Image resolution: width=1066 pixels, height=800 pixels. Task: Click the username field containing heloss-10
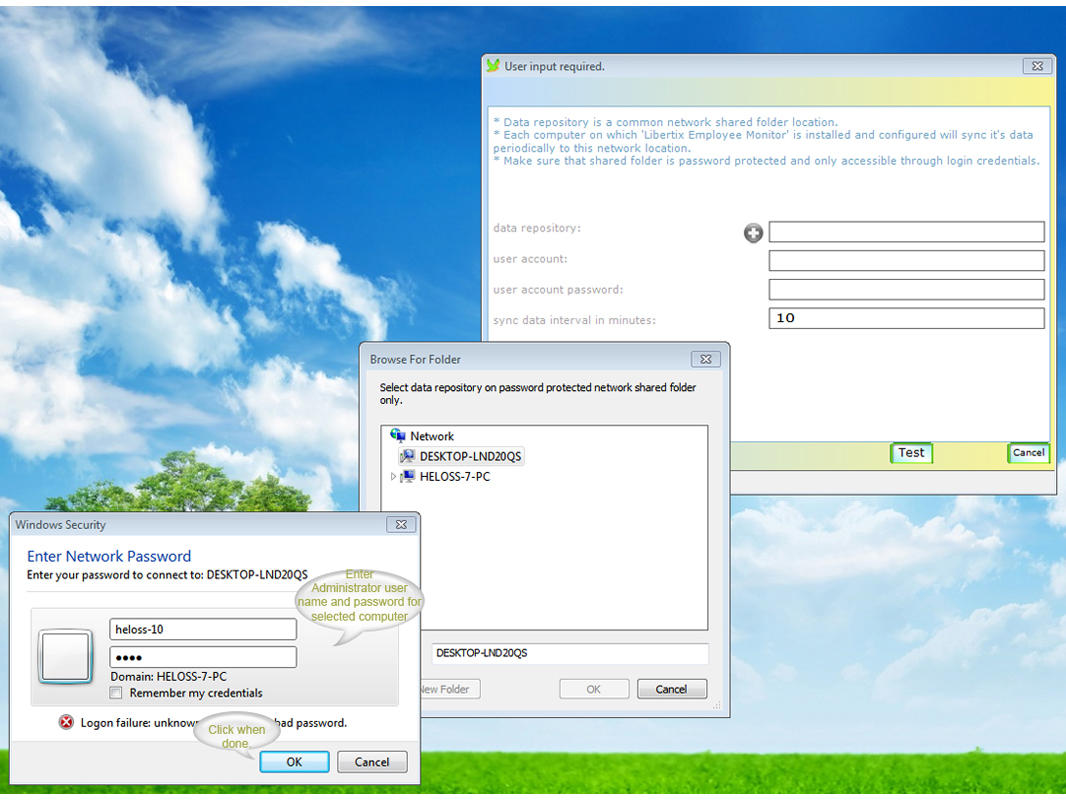[x=203, y=629]
